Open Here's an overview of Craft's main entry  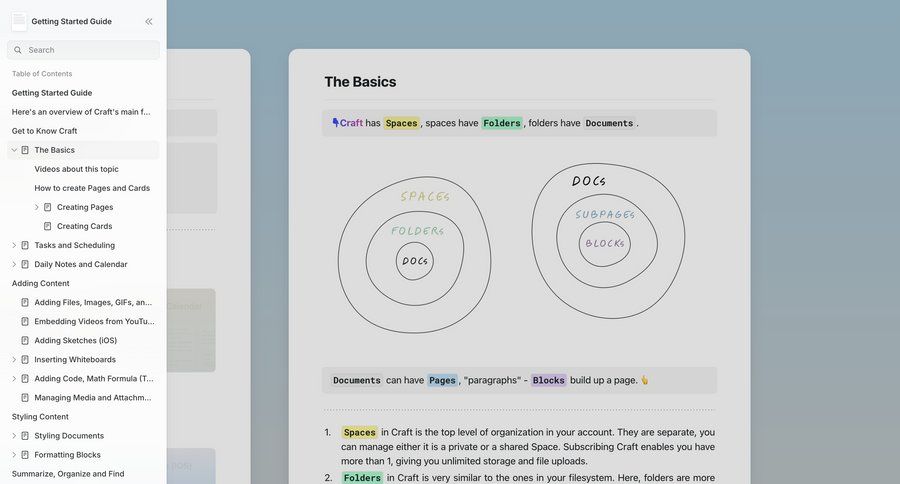[x=81, y=112]
